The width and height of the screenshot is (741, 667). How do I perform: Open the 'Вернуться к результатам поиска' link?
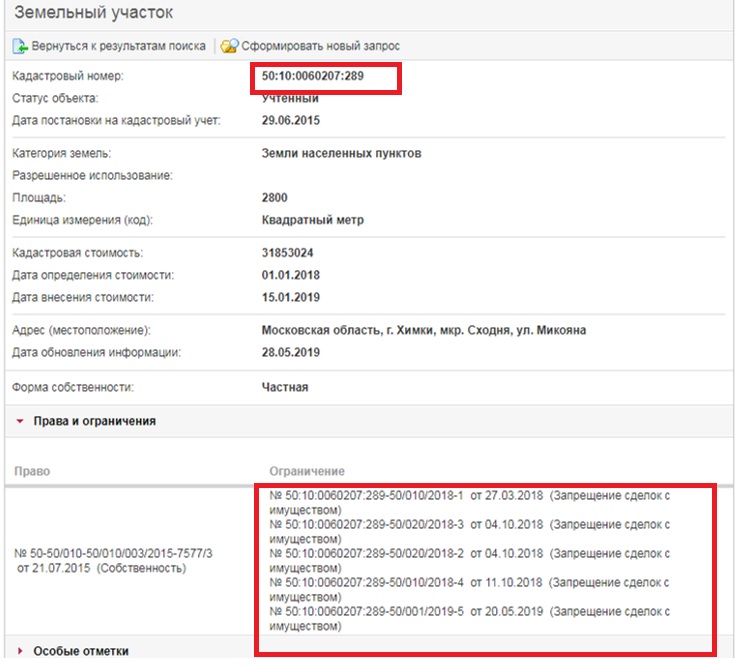118,46
